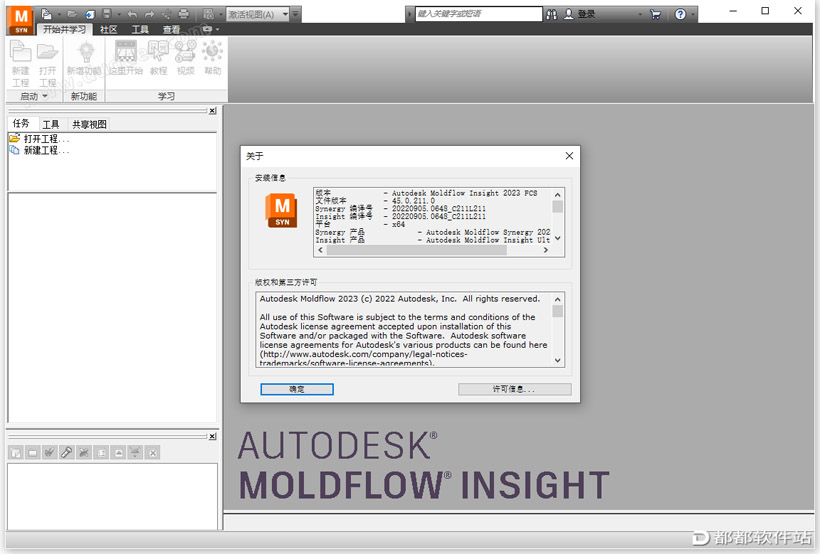Open the dropdown arrow next to New icon
The width and height of the screenshot is (820, 554).
(x=59, y=14)
